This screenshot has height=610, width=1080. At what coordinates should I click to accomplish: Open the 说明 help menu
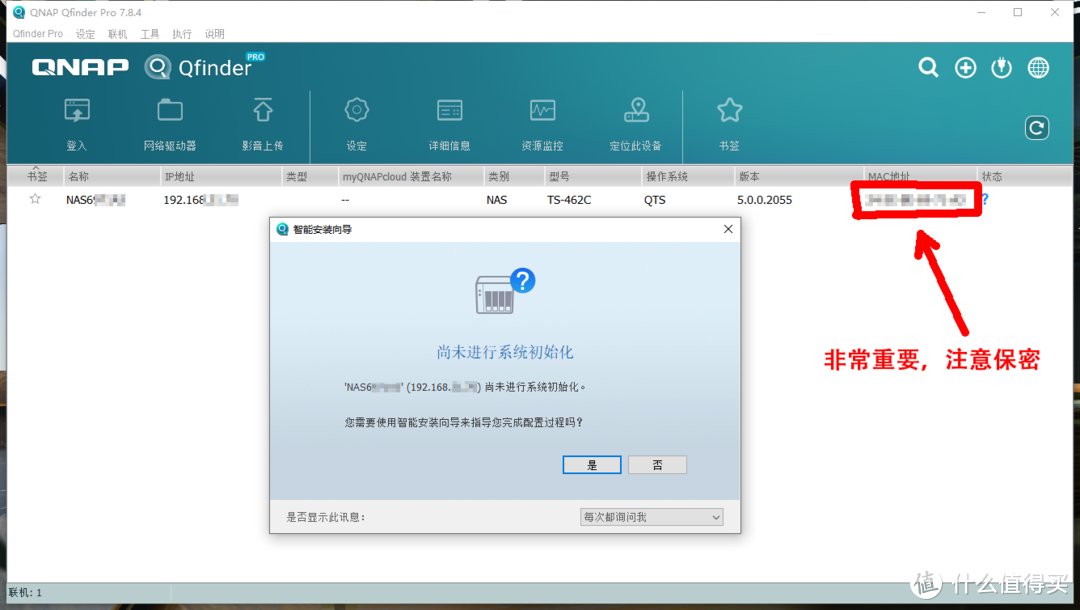tap(214, 34)
